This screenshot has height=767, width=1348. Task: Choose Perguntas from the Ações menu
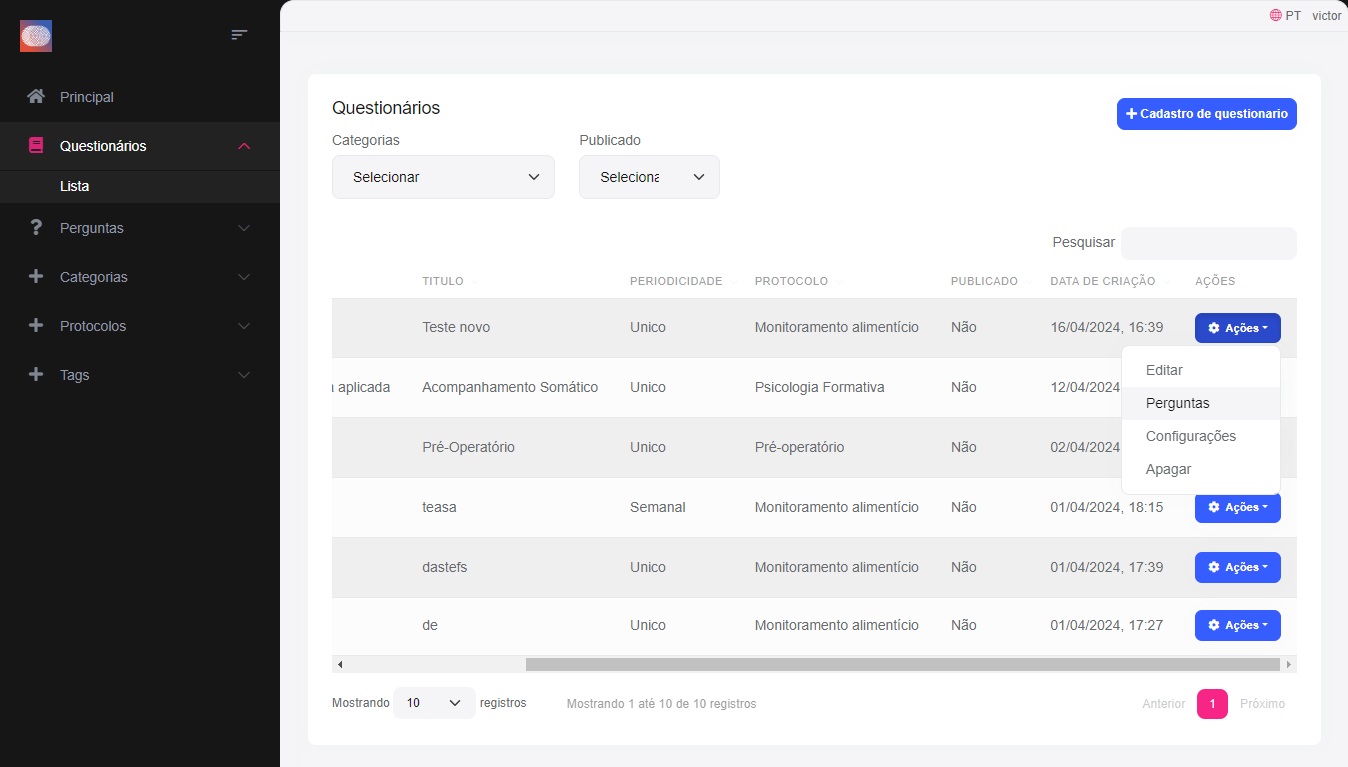tap(1177, 403)
